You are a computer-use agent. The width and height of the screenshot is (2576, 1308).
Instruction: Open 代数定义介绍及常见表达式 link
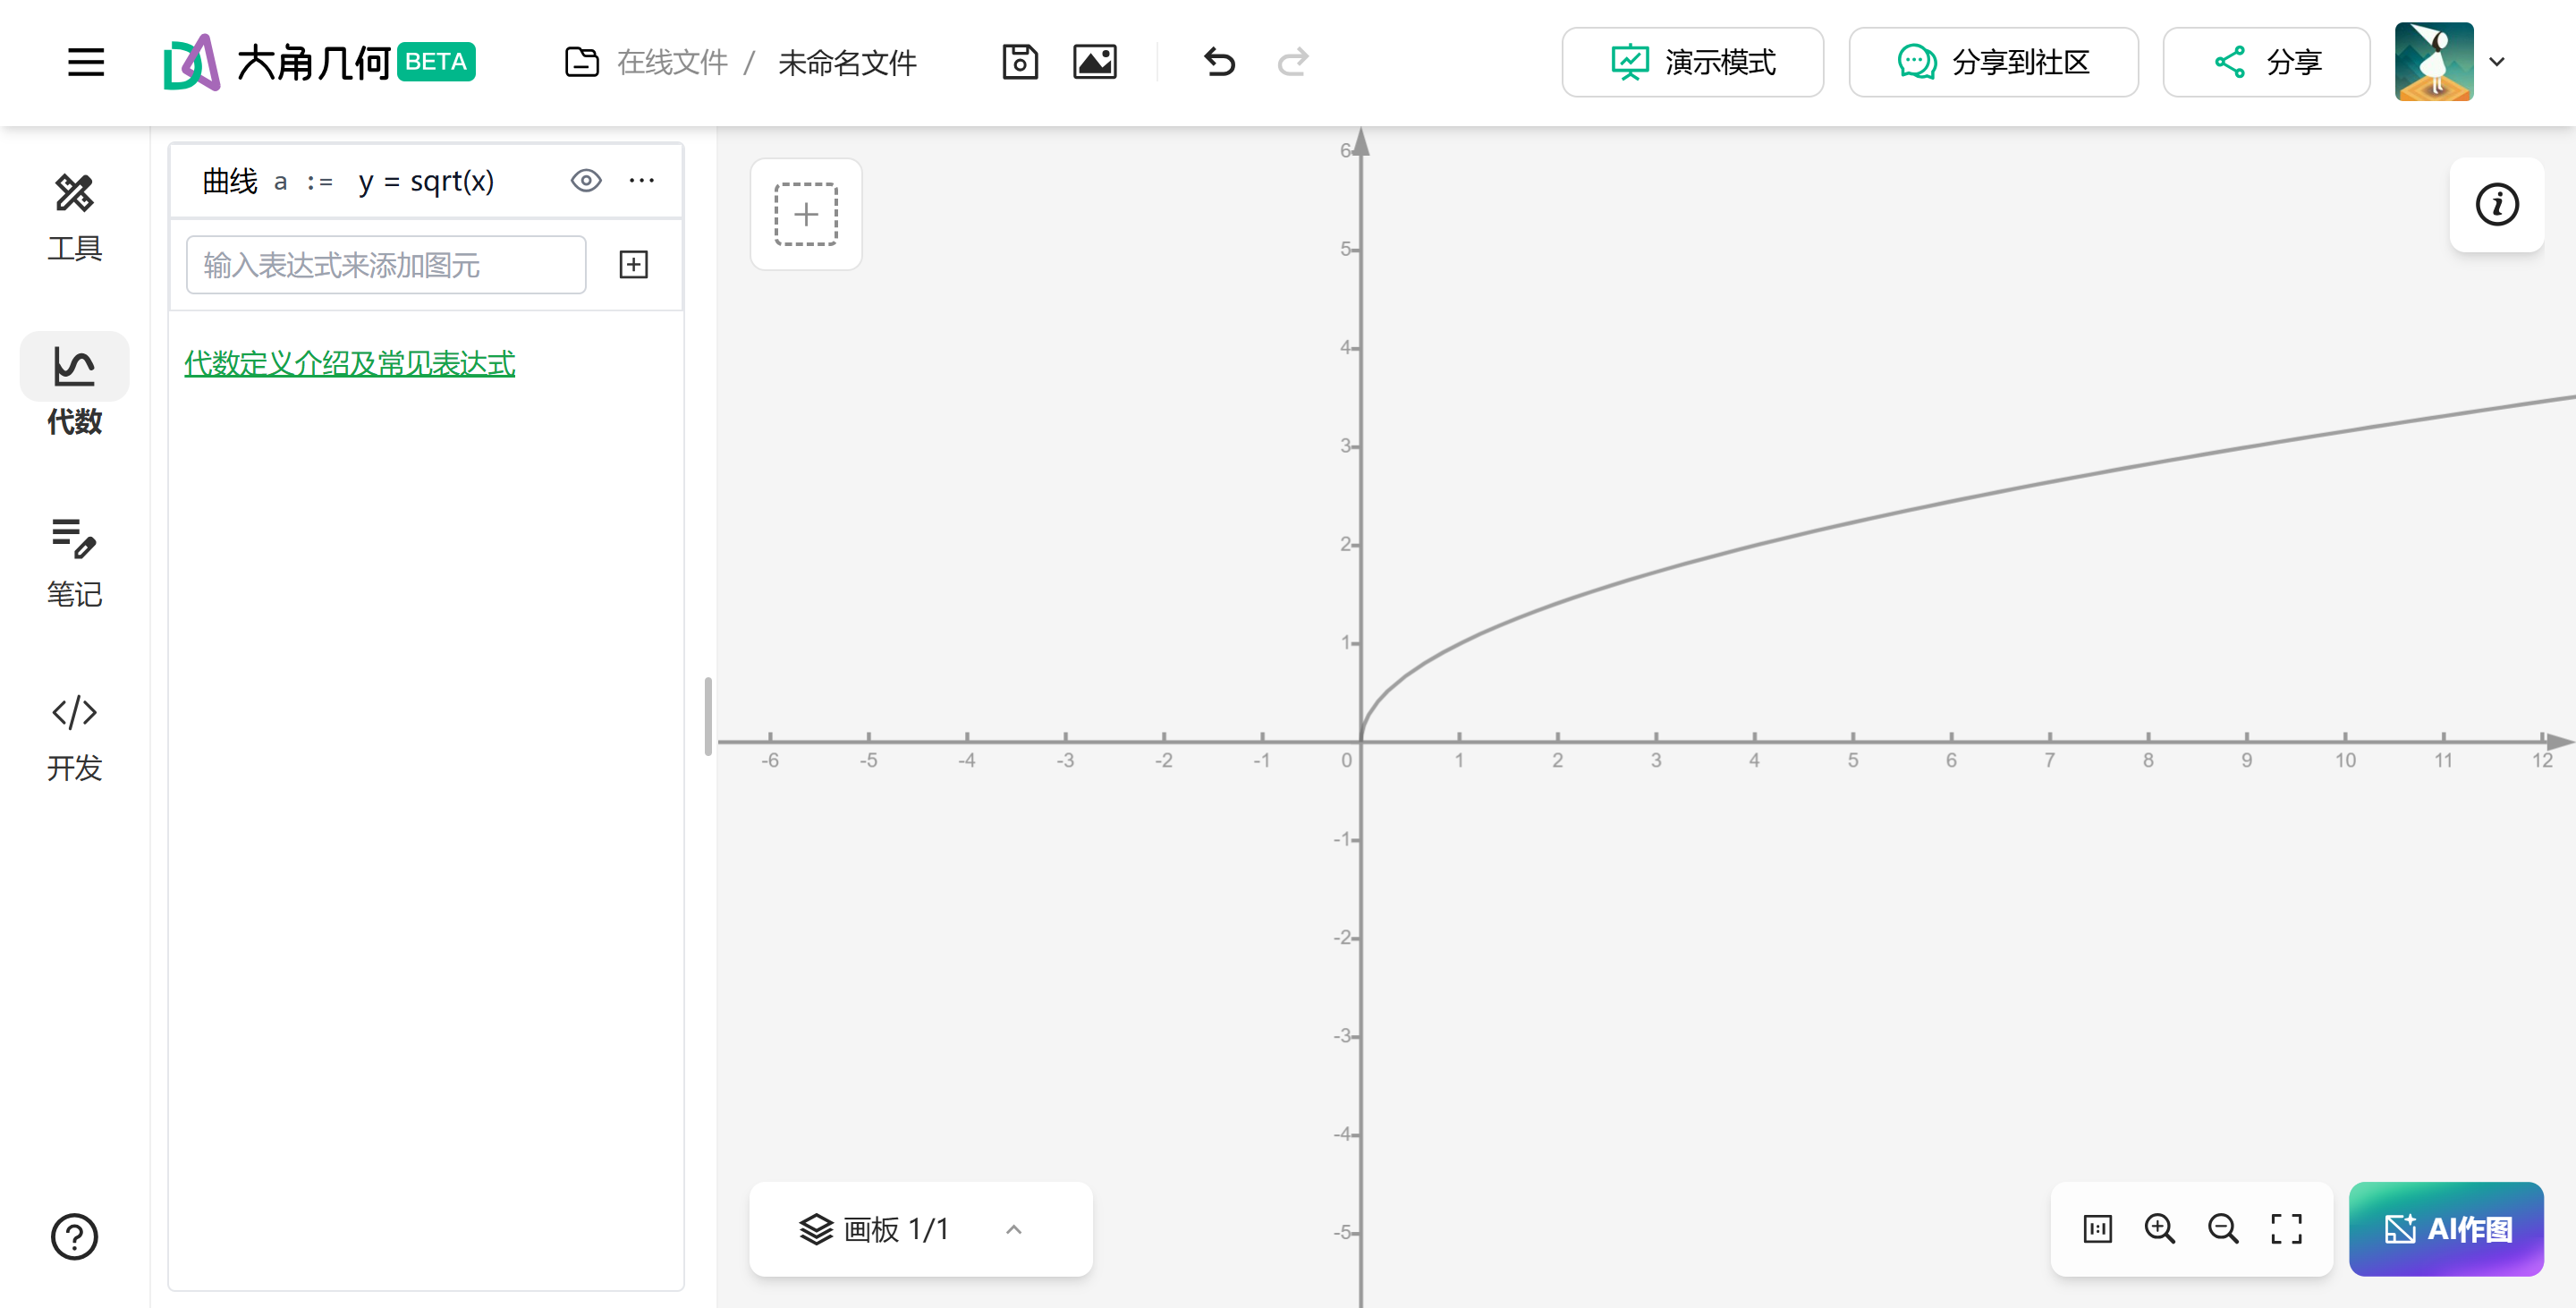pos(349,363)
